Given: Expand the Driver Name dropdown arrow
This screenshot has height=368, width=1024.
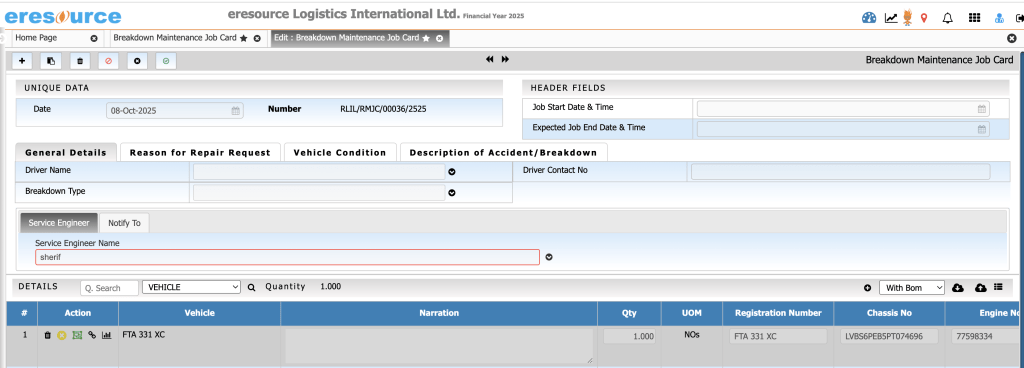Looking at the screenshot, I should tap(451, 173).
